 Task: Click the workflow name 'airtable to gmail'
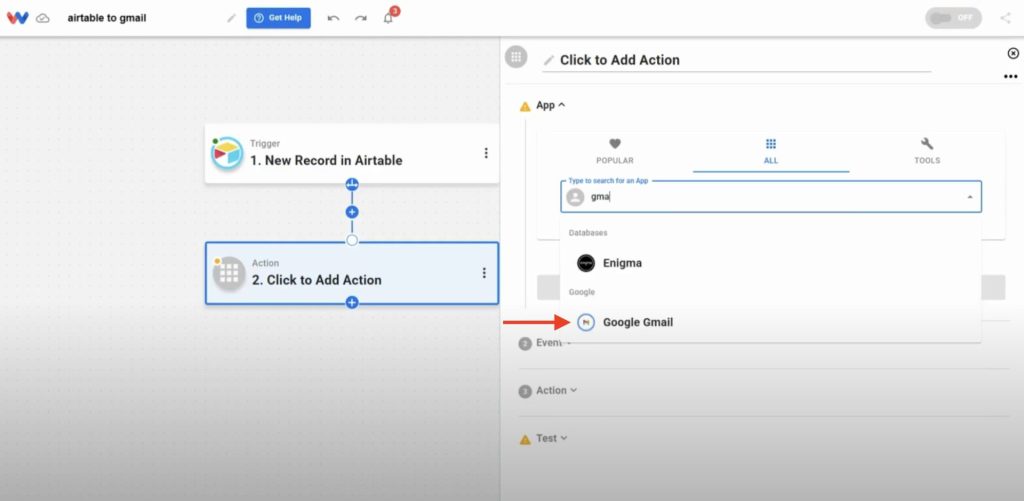click(x=106, y=18)
